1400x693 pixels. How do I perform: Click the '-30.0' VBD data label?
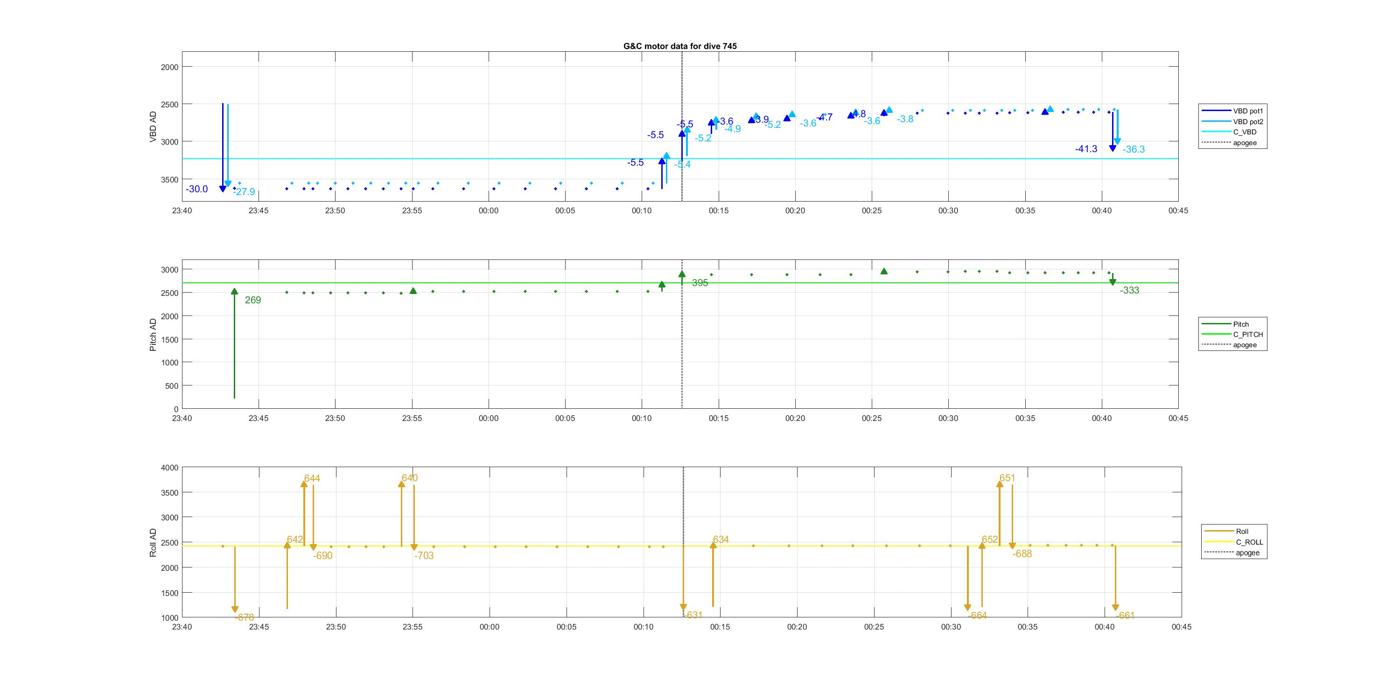[197, 189]
